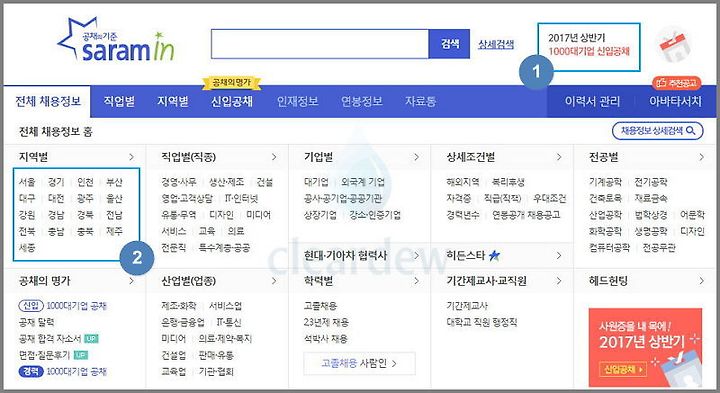Open 기간제교사 link

click(467, 306)
